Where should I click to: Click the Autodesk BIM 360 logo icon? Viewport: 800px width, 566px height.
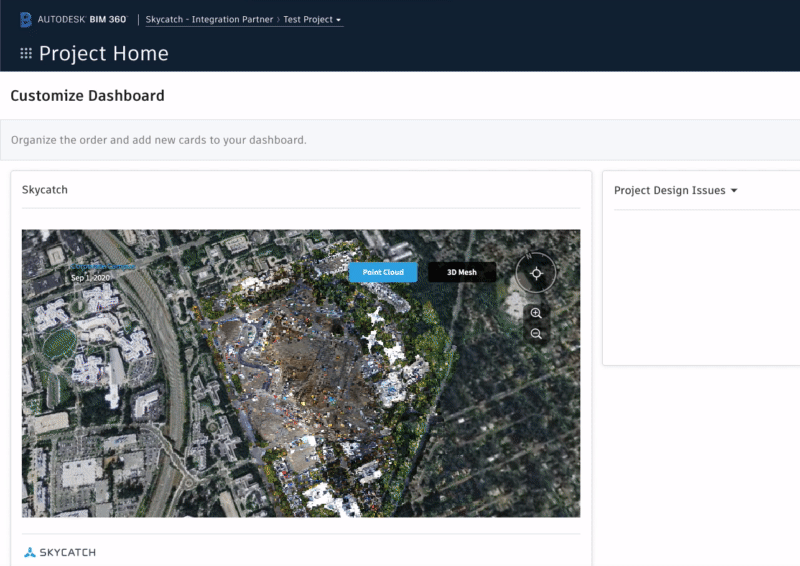[25, 20]
